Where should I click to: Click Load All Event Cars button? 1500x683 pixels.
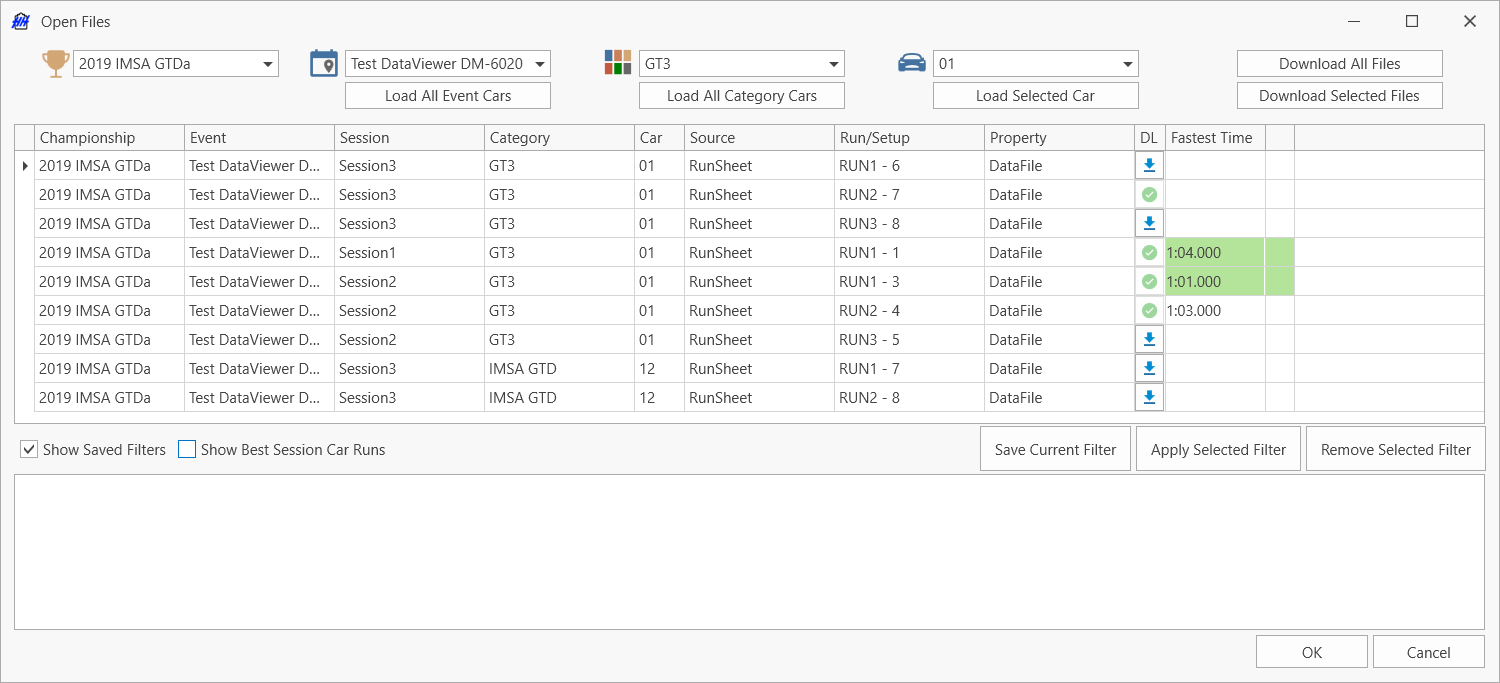(x=448, y=96)
